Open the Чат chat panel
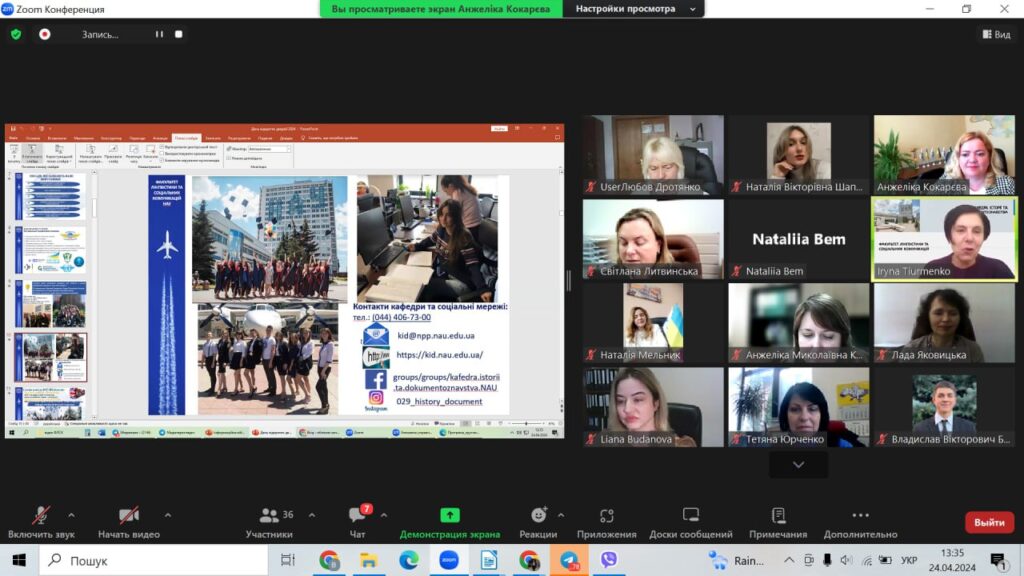 pos(357,516)
